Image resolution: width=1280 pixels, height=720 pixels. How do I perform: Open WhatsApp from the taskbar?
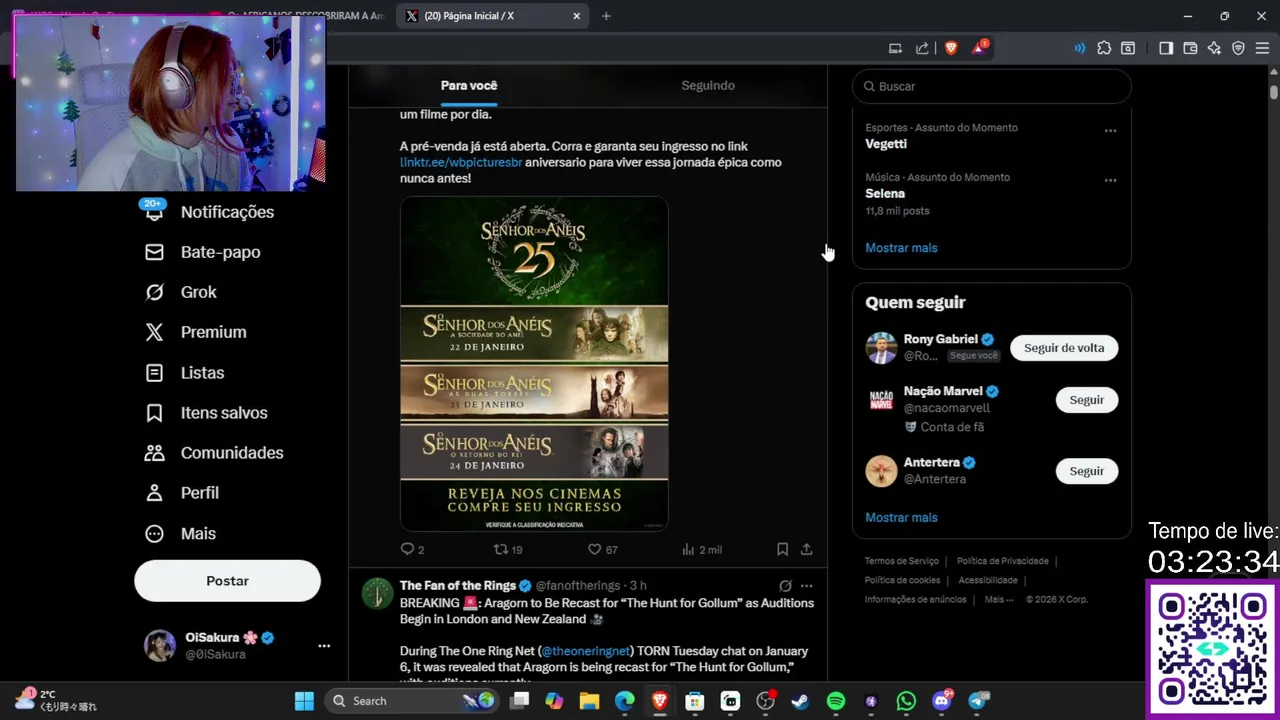(906, 701)
